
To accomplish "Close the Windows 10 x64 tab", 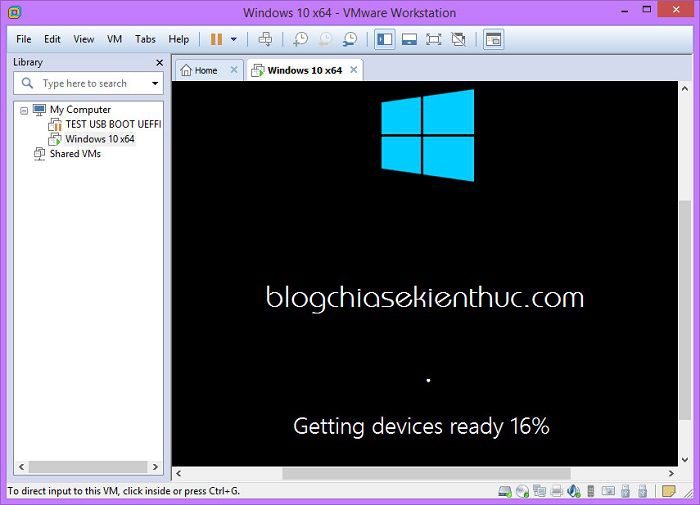I will click(x=354, y=70).
